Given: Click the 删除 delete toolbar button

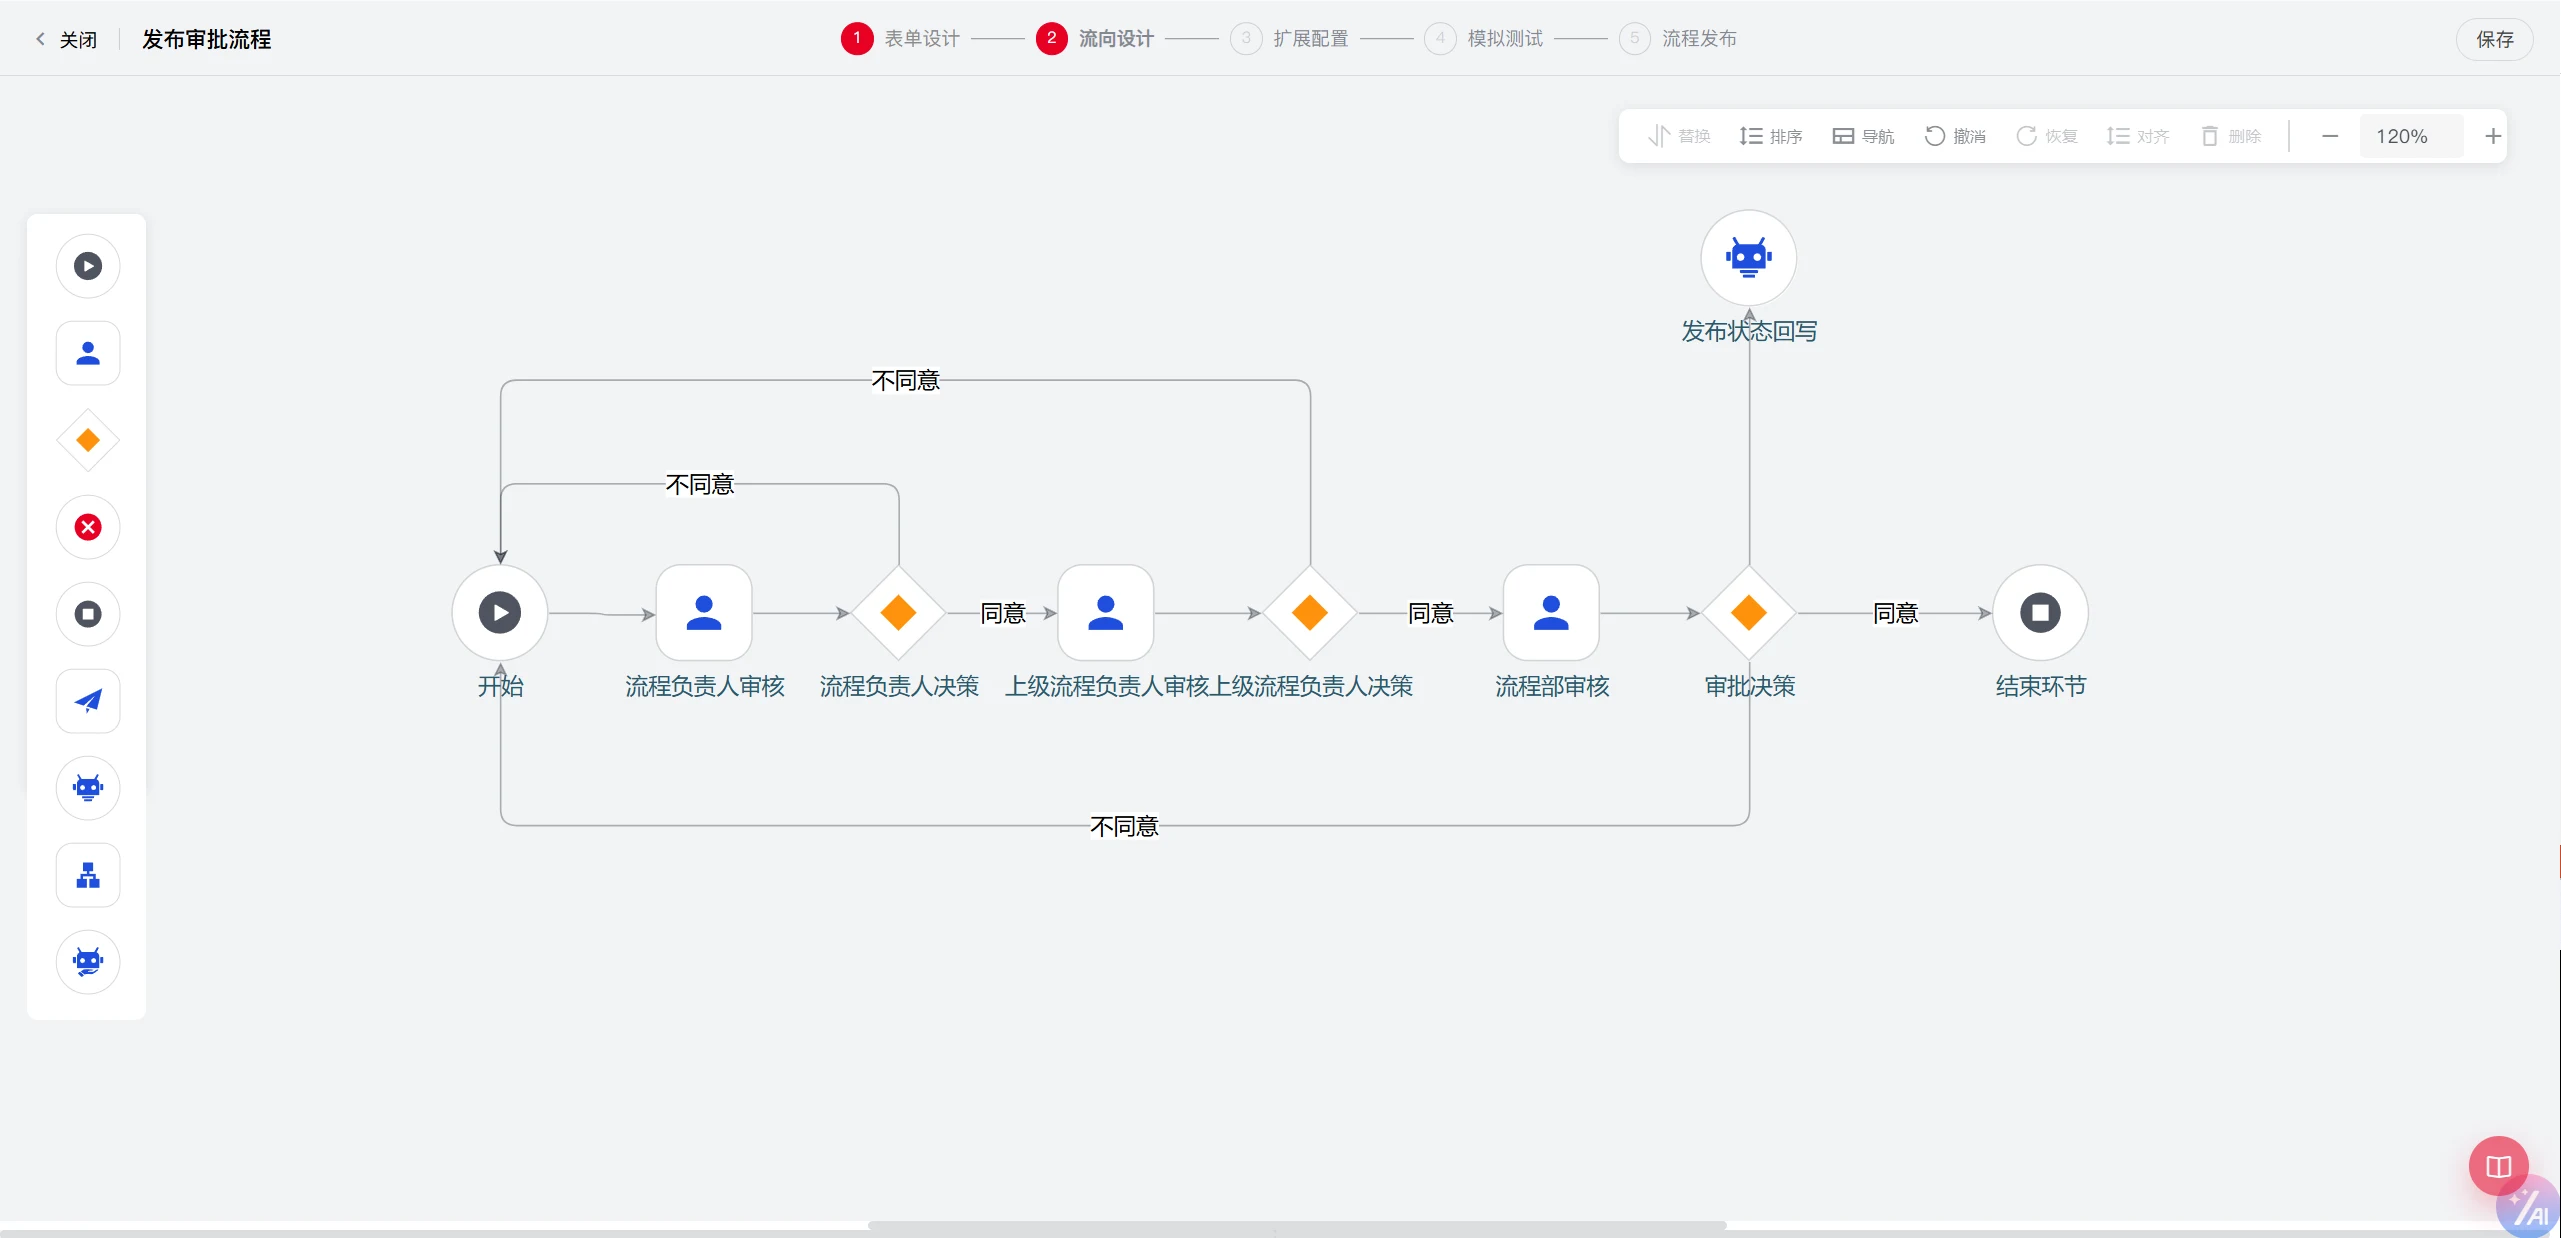Looking at the screenshot, I should click(2231, 136).
